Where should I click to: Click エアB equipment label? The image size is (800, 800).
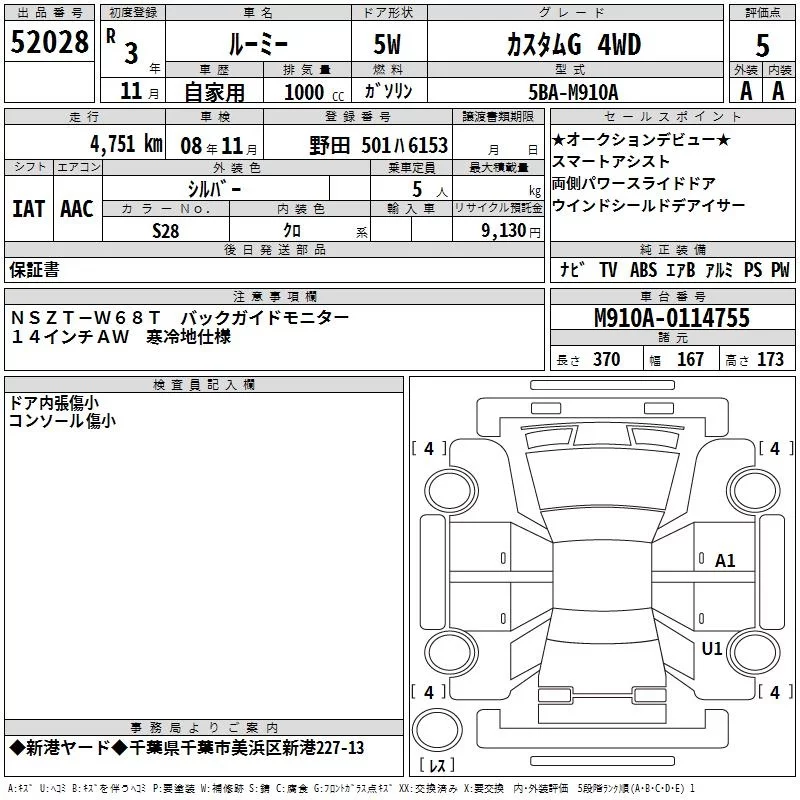pos(681,269)
